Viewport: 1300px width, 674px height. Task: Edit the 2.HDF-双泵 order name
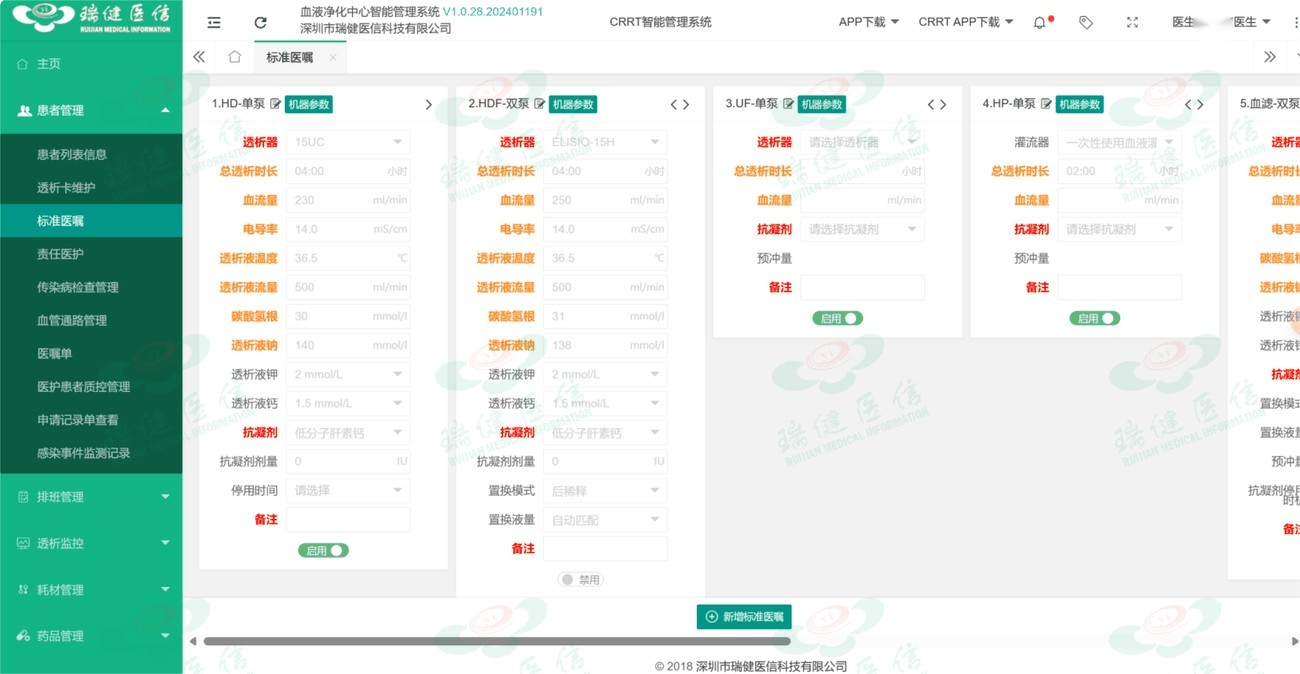[x=540, y=104]
